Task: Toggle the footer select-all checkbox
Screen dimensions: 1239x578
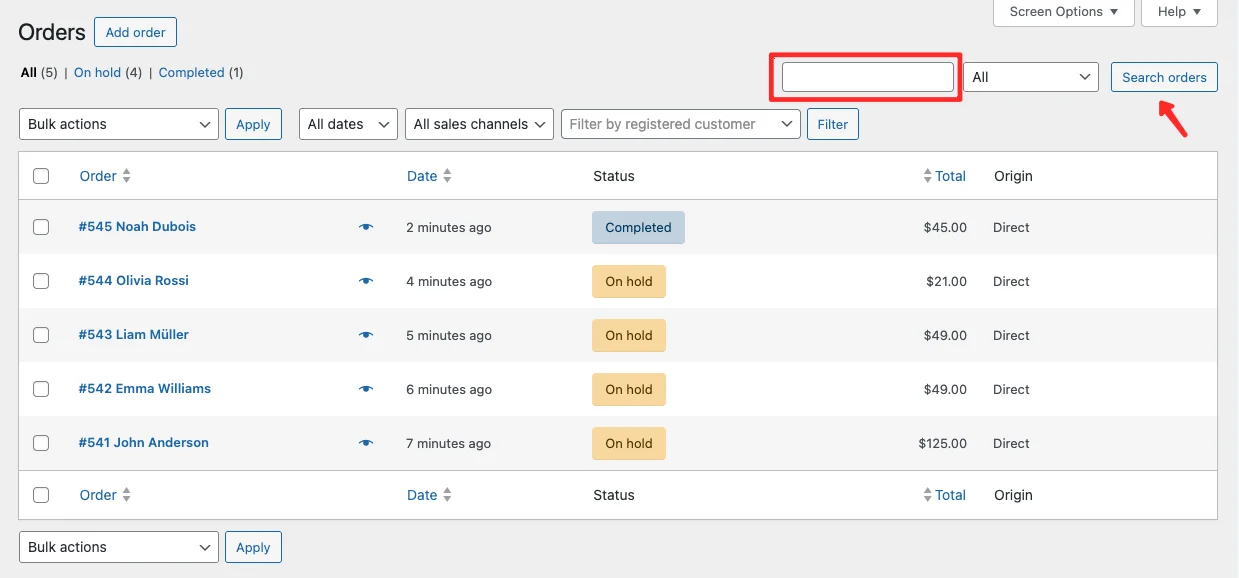Action: click(41, 495)
